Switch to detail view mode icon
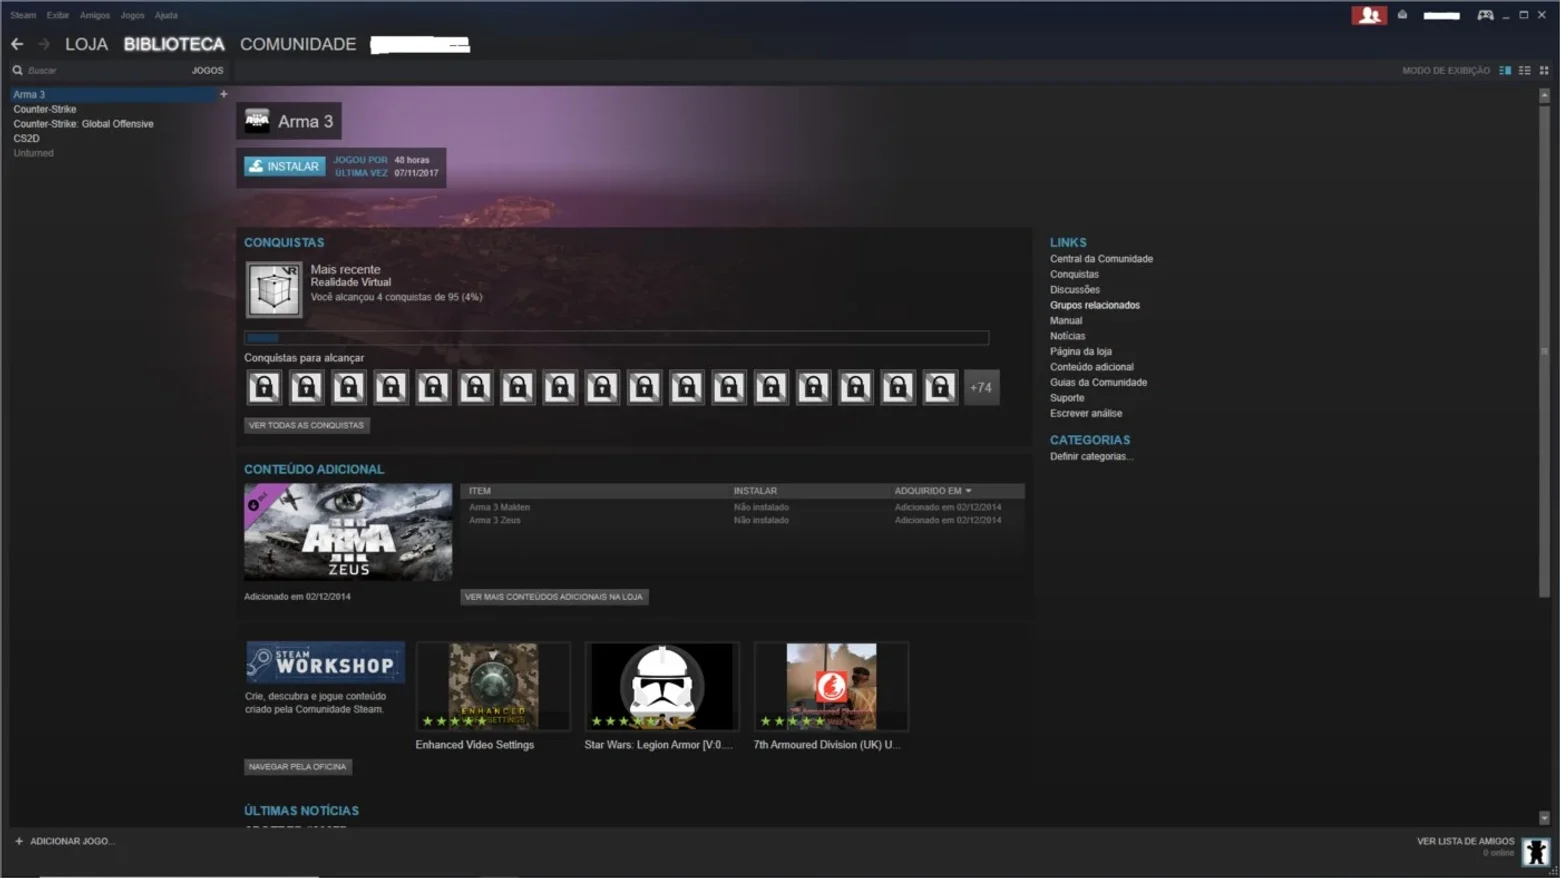The width and height of the screenshot is (1560, 878). pyautogui.click(x=1505, y=70)
